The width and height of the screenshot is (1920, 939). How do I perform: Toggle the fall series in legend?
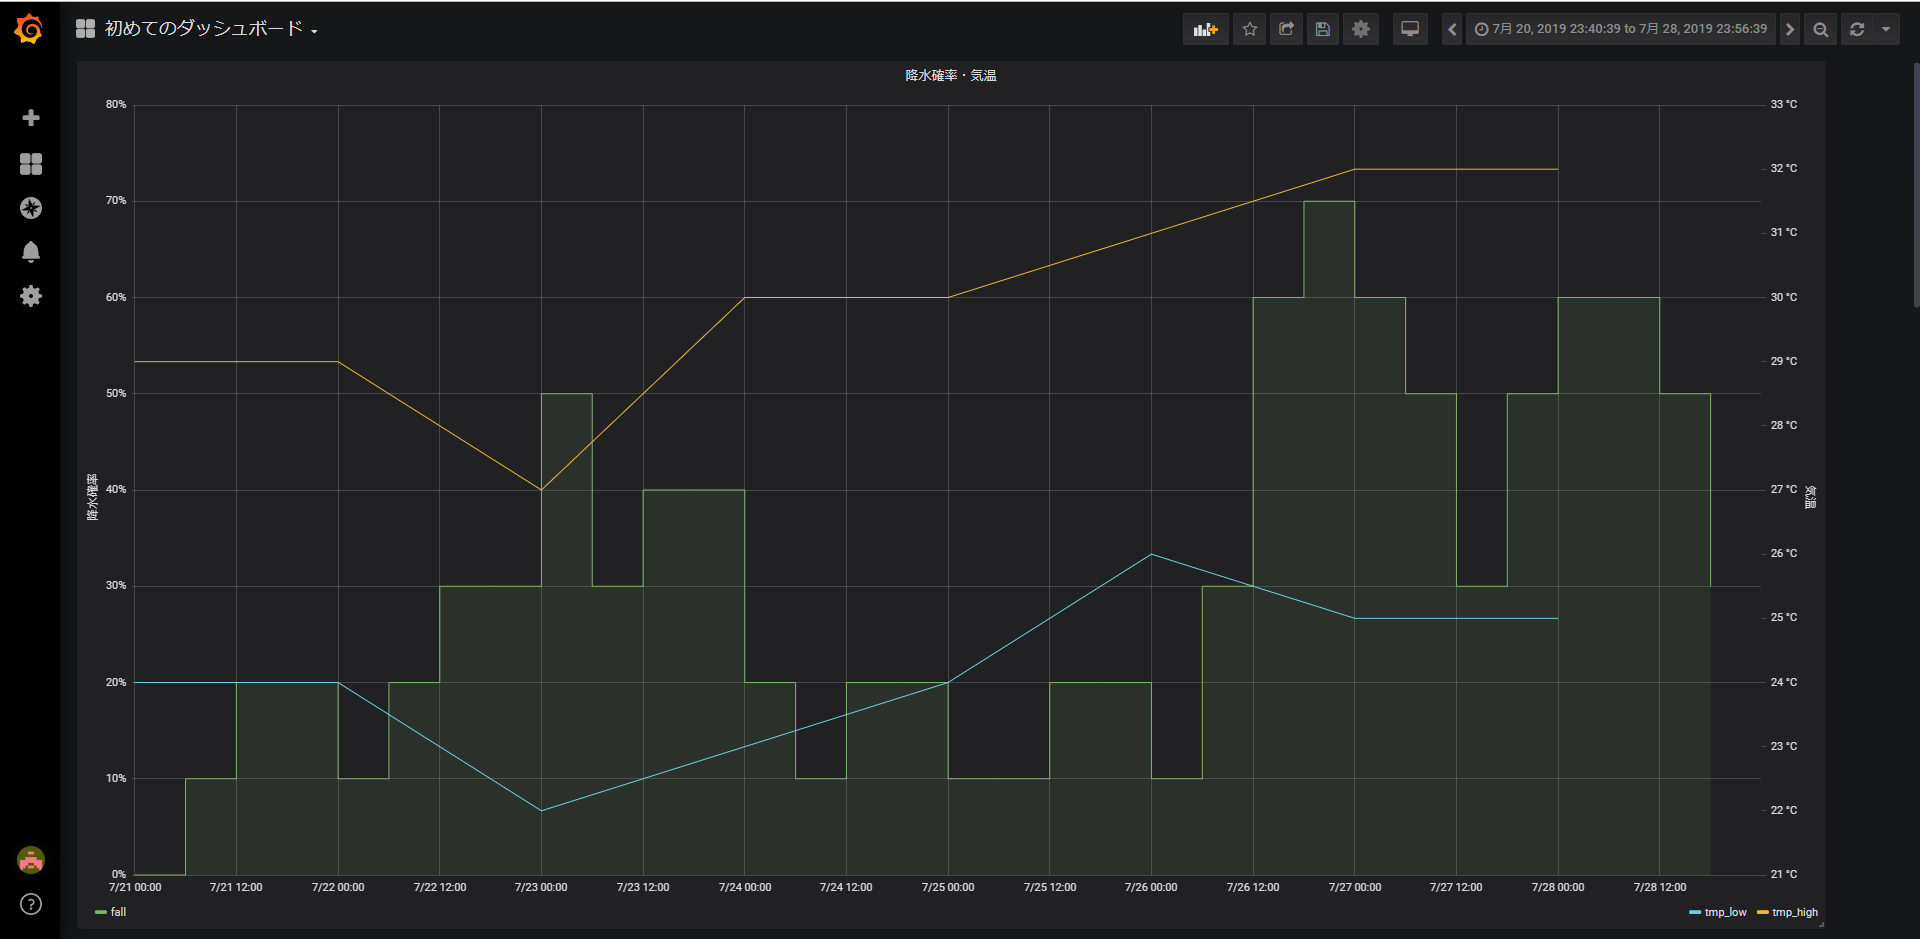click(118, 912)
